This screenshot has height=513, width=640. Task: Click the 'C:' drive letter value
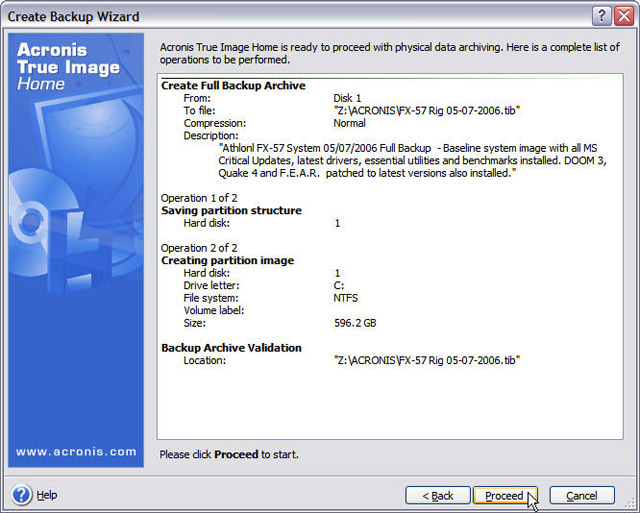(x=339, y=285)
